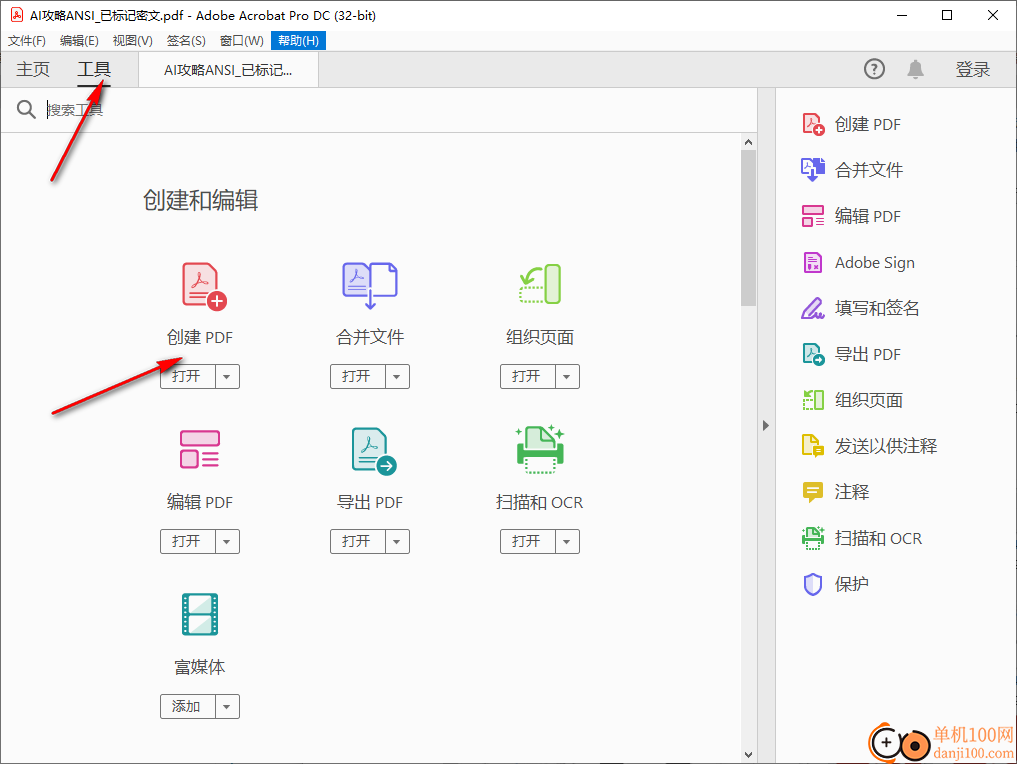1017x764 pixels.
Task: Click 打开 button under 扫描和 OCR
Action: (528, 542)
